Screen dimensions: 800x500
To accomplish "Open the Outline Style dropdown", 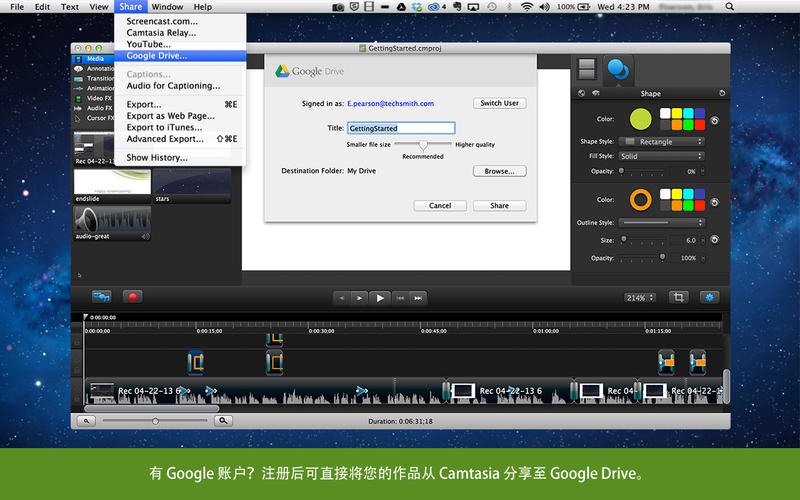I will [661, 222].
